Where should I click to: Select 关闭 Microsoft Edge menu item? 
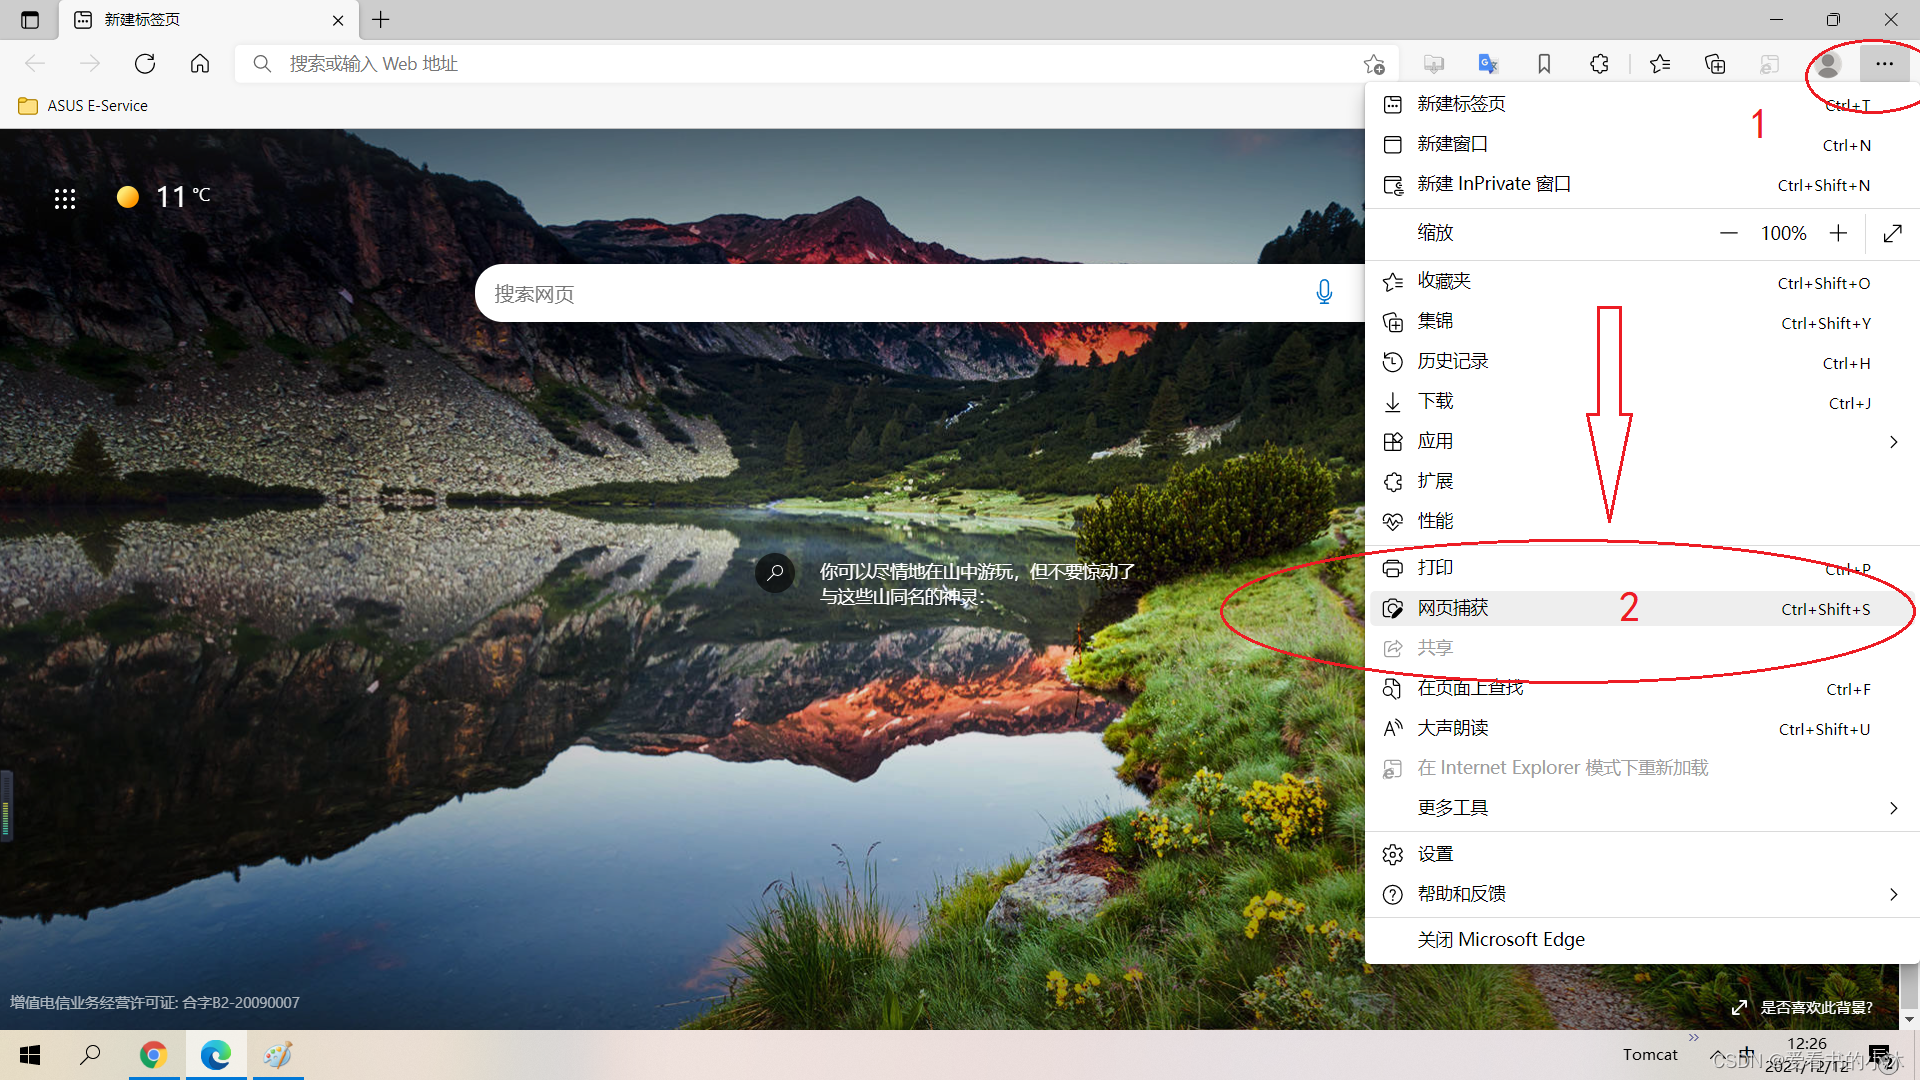[x=1640, y=940]
